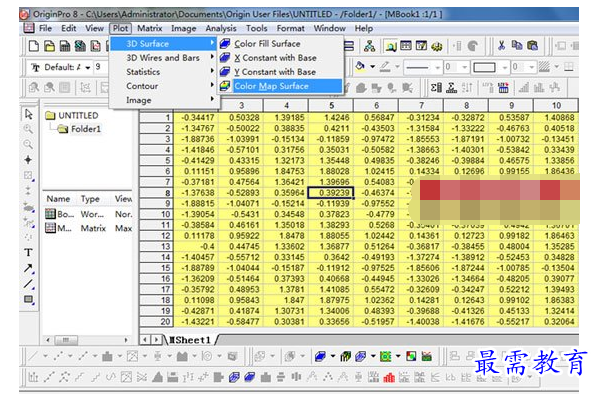
Task: Select Folder1 in project explorer
Action: pos(86,129)
